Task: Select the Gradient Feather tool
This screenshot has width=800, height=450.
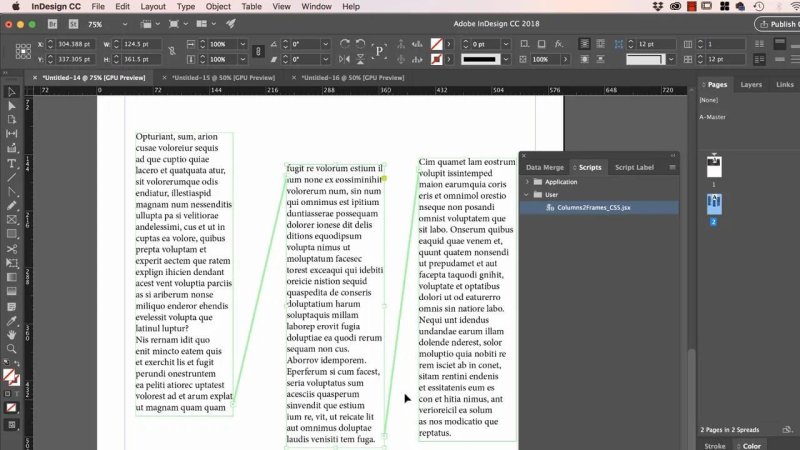Action: [11, 292]
